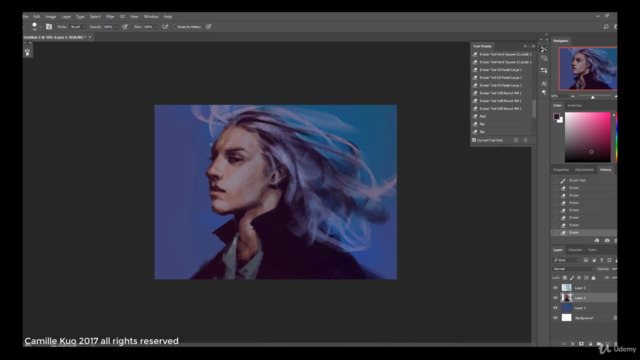This screenshot has width=640, height=360.
Task: Set history brush source at Brush Tool state
Action: [x=554, y=180]
